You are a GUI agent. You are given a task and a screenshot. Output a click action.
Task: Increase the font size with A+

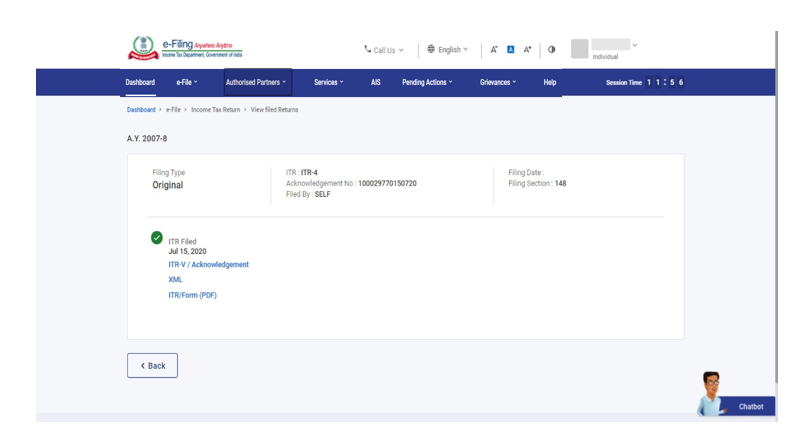tap(527, 50)
